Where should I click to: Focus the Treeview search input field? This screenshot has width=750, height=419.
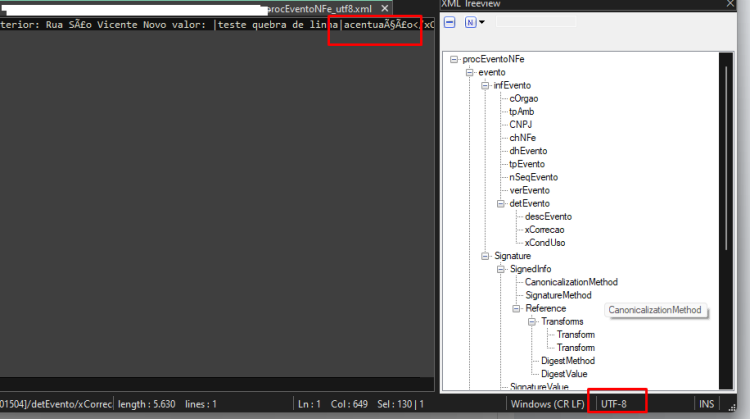(x=536, y=22)
